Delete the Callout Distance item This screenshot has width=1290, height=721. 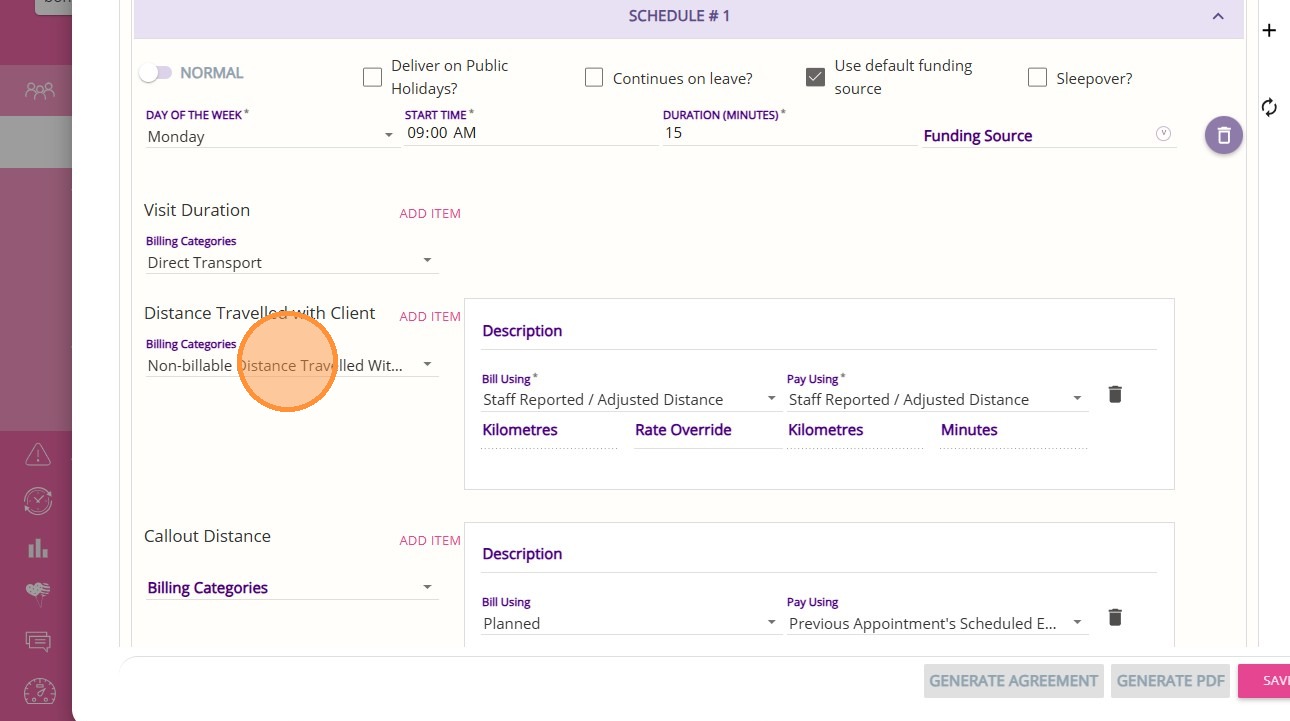[x=1115, y=617]
